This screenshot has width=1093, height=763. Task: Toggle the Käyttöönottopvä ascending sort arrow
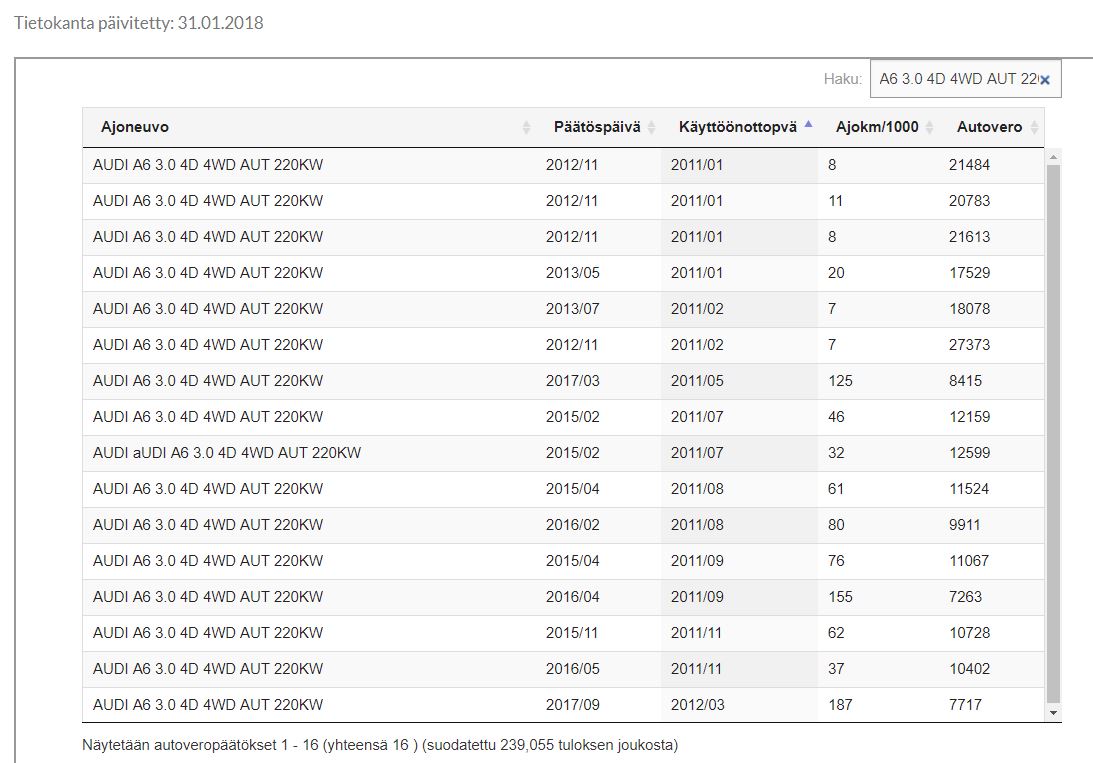pos(808,126)
